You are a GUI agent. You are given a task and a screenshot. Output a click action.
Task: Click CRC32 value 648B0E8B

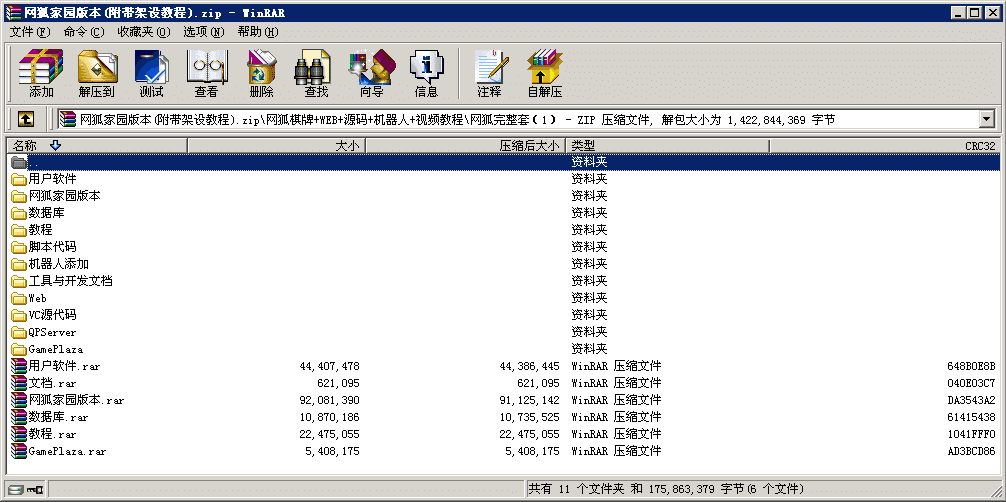pos(971,367)
